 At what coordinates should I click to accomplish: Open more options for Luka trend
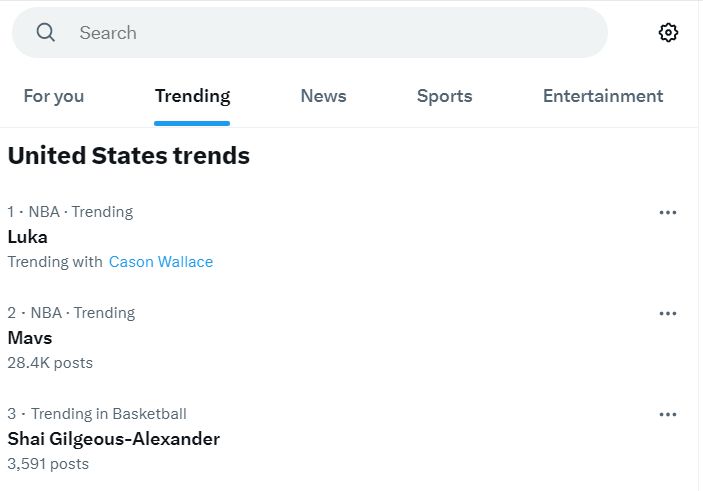(668, 213)
